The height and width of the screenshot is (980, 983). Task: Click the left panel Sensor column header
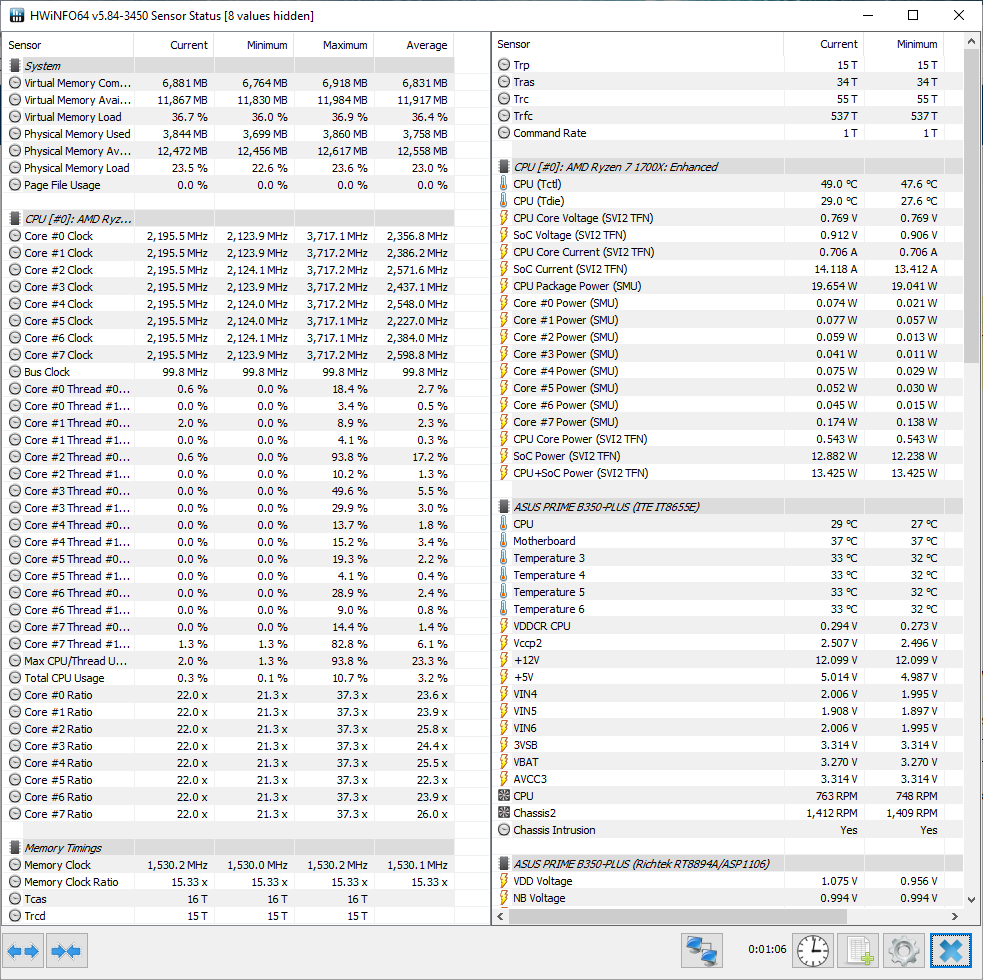point(68,45)
